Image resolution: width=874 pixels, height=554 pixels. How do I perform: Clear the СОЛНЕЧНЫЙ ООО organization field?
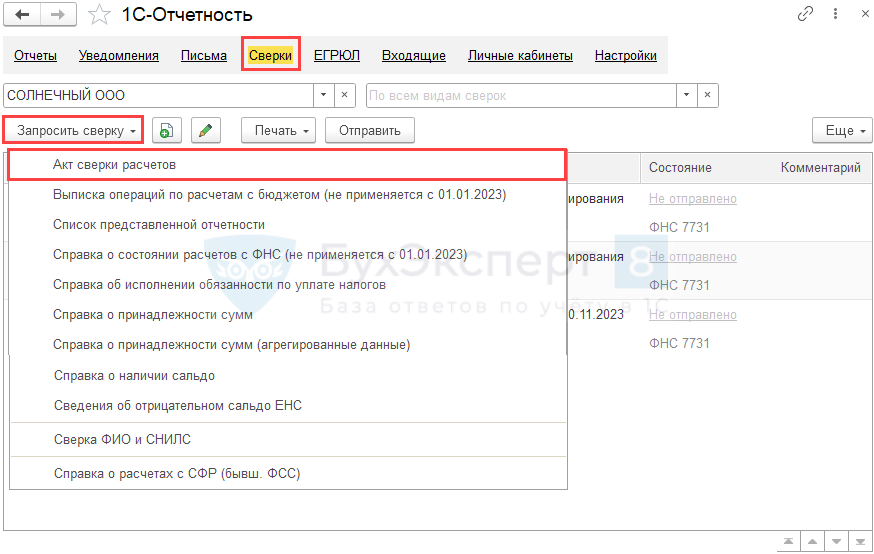coord(344,96)
